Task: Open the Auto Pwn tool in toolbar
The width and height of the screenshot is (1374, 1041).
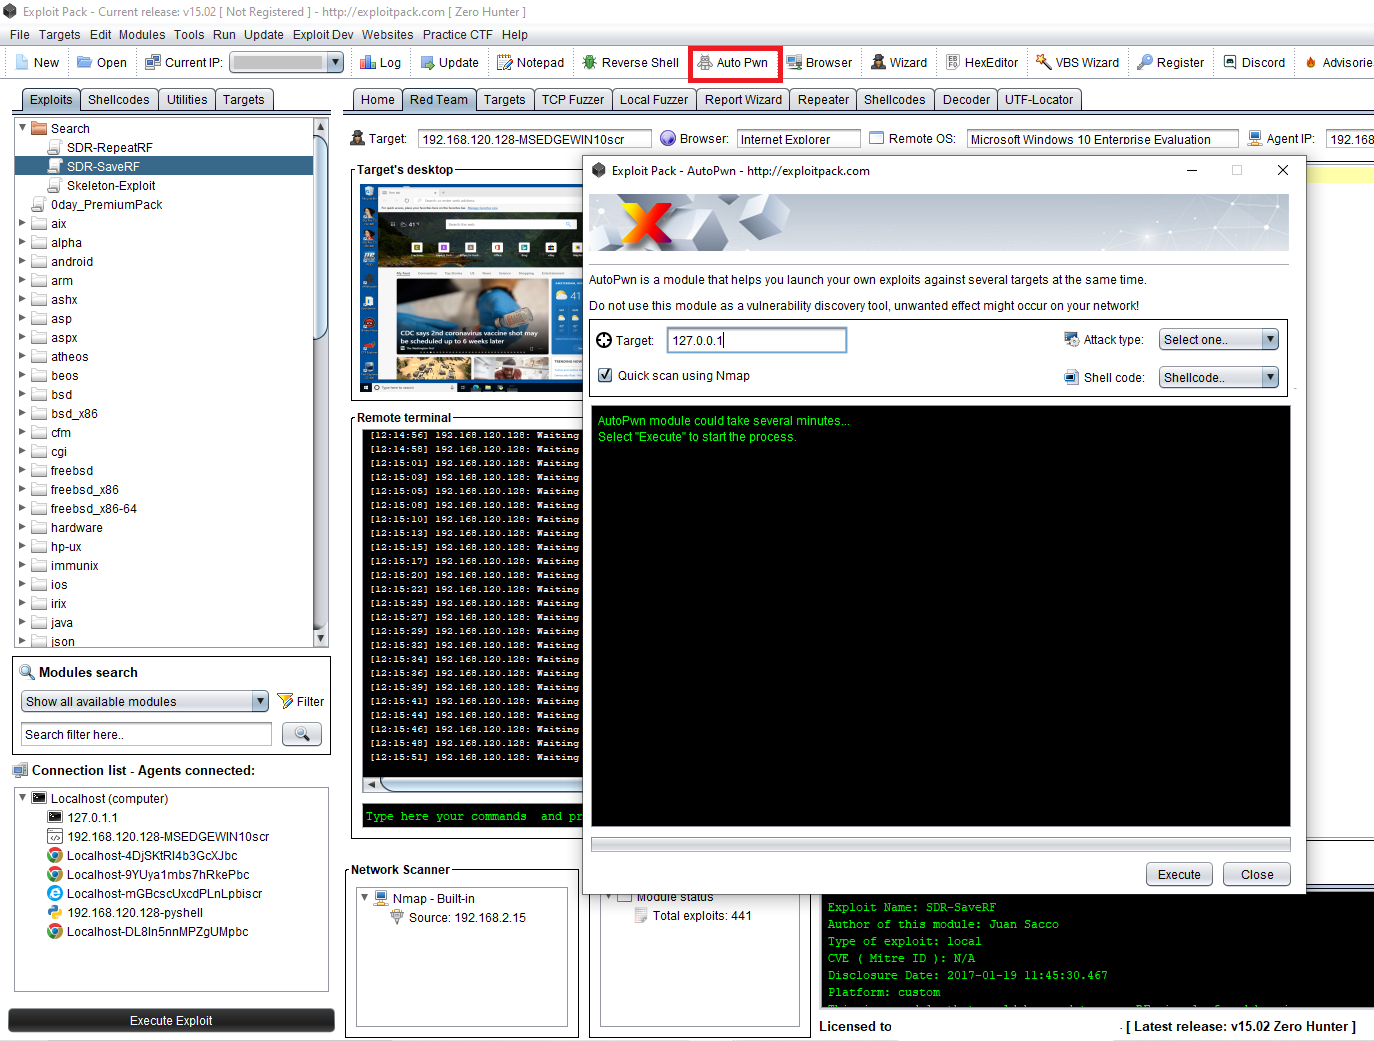Action: [x=734, y=62]
